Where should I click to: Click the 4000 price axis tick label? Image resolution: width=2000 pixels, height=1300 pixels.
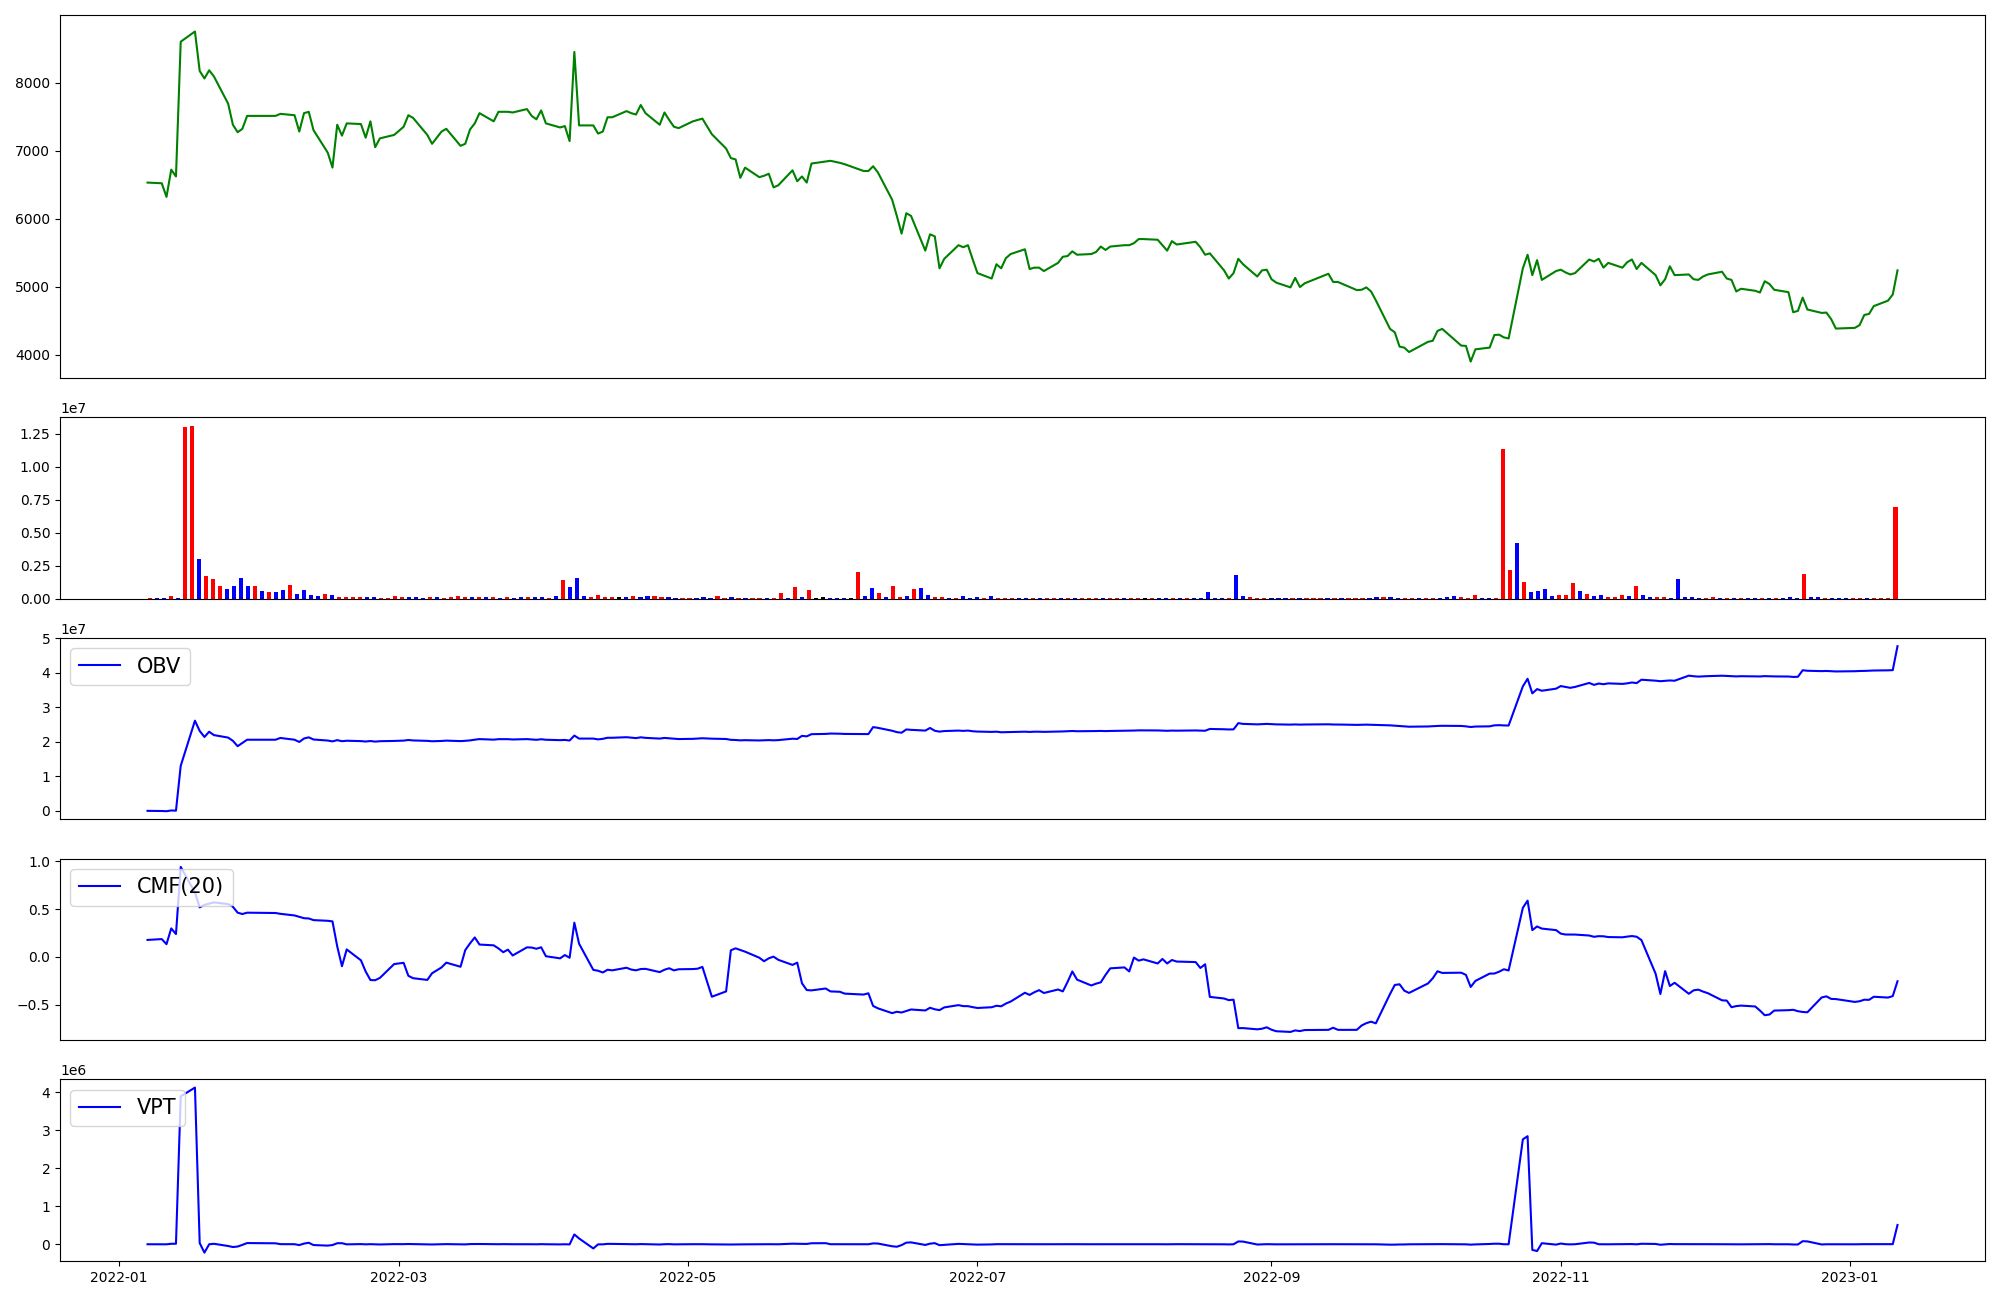click(x=34, y=356)
